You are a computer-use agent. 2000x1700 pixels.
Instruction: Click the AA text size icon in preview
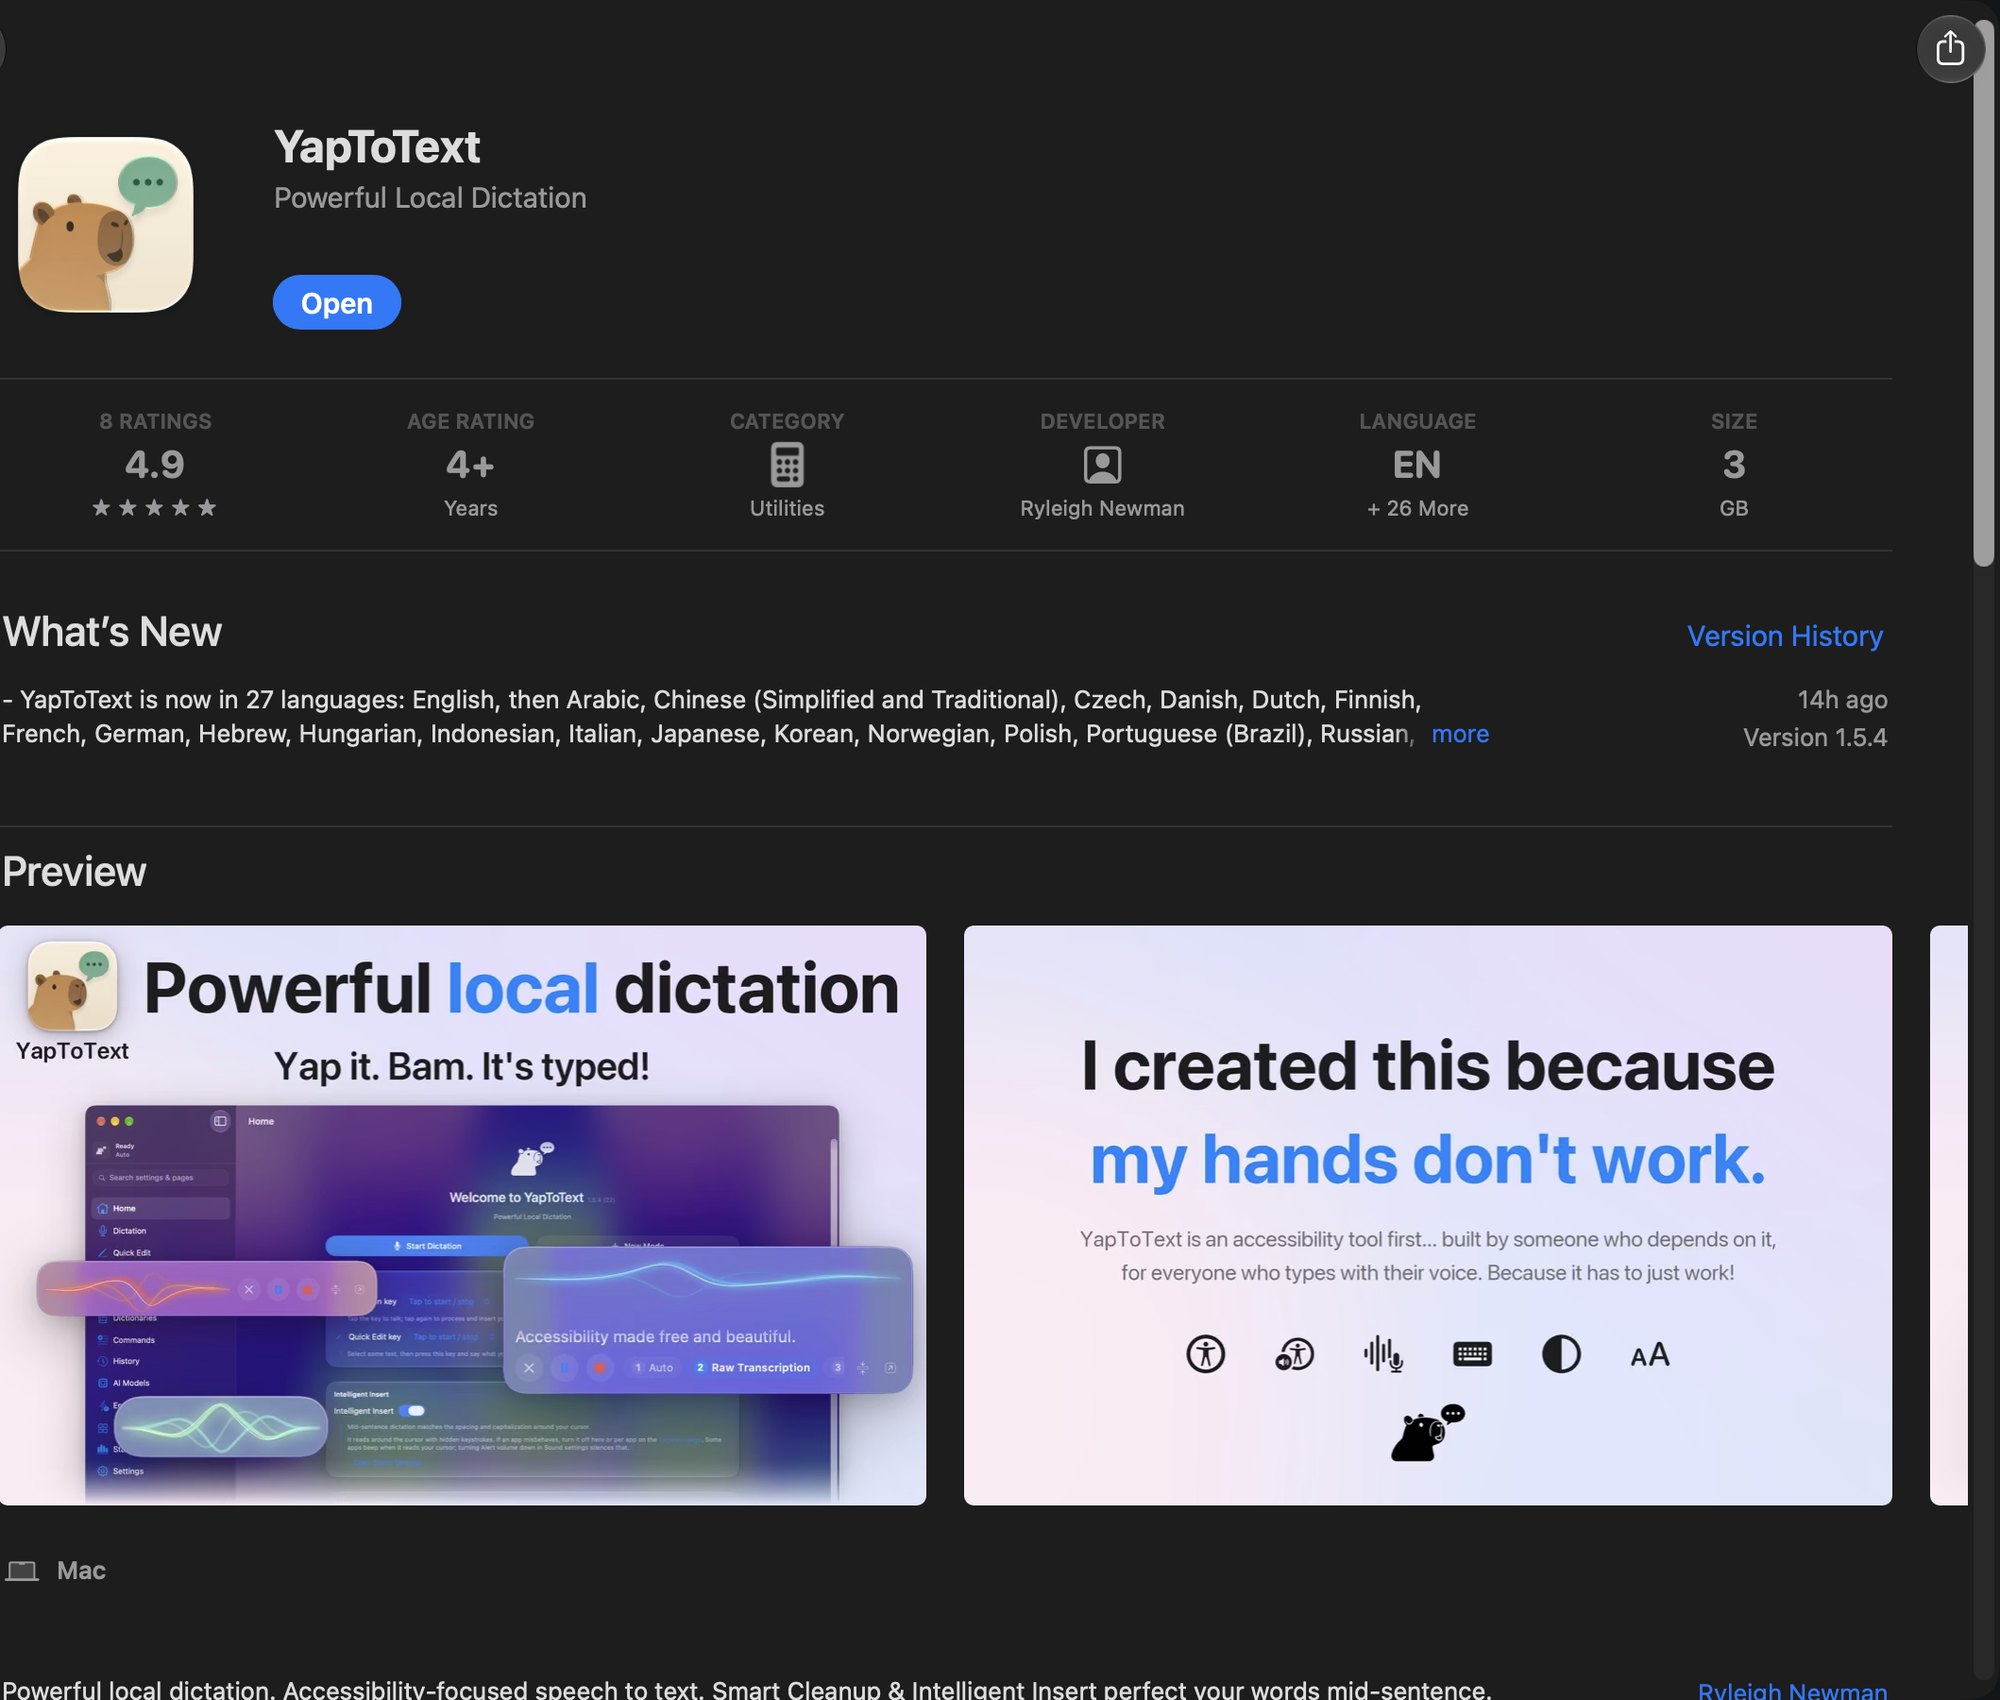1650,1355
